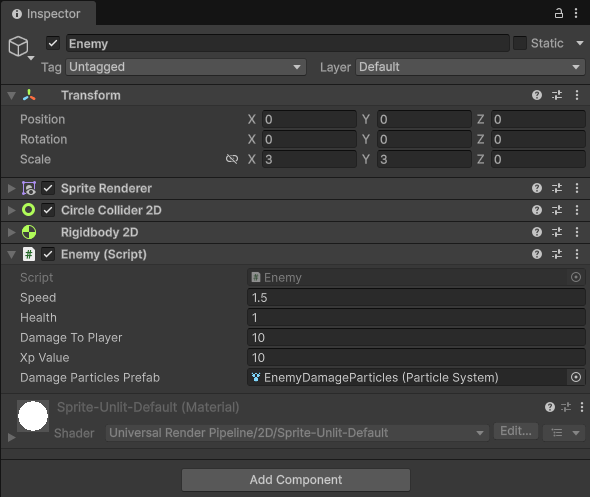Open material shader list options dropdown
This screenshot has height=497, width=590.
click(x=564, y=433)
